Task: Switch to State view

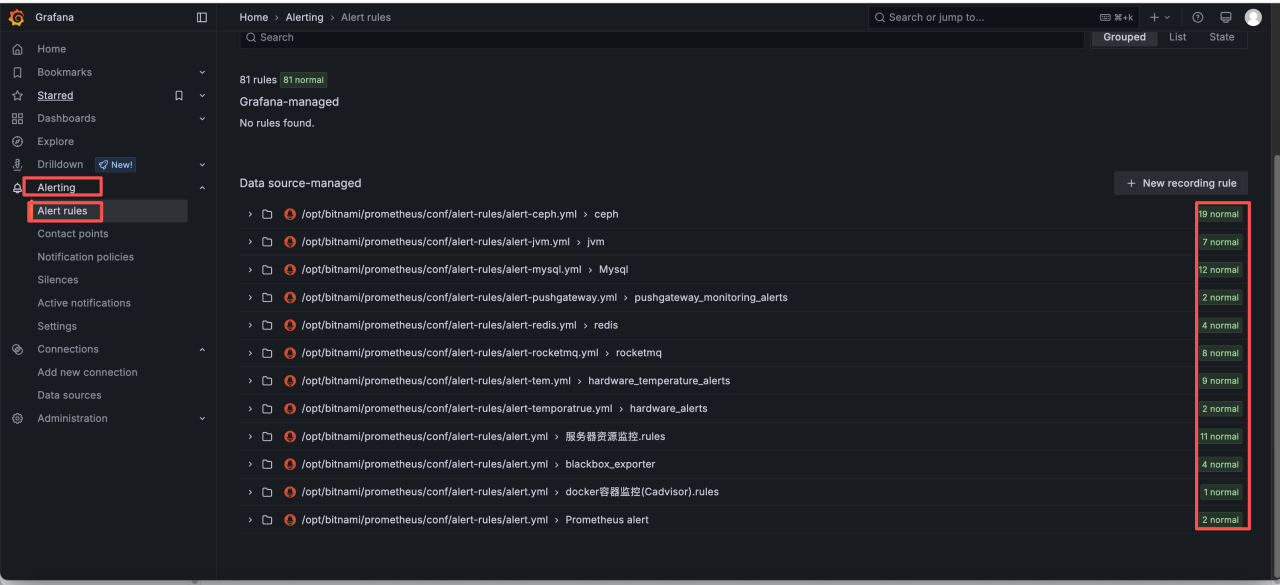Action: point(1221,37)
